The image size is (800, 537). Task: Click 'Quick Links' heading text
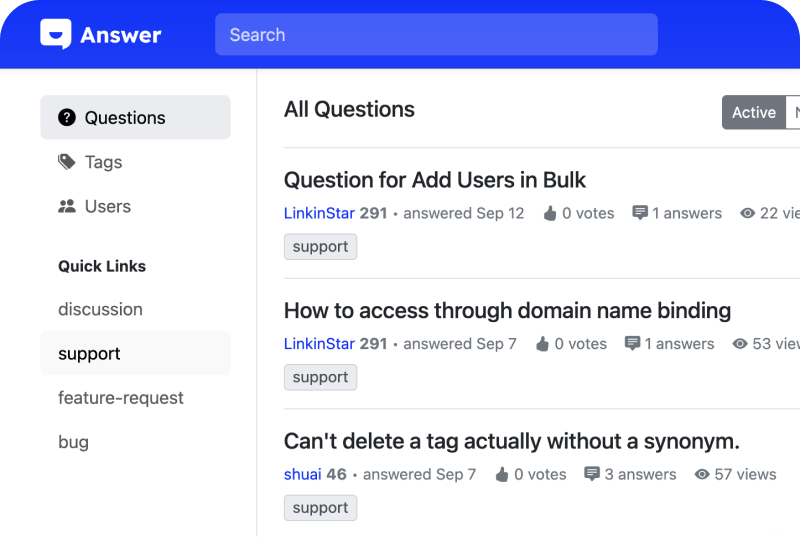[102, 266]
